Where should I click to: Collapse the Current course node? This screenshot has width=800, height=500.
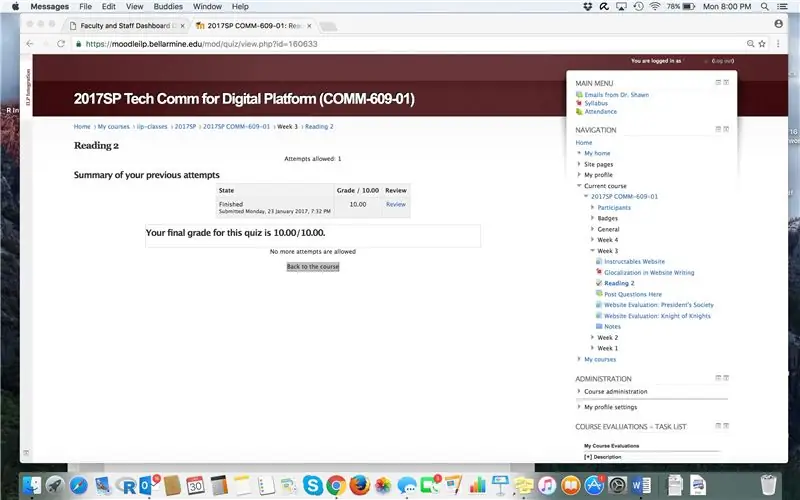click(579, 186)
